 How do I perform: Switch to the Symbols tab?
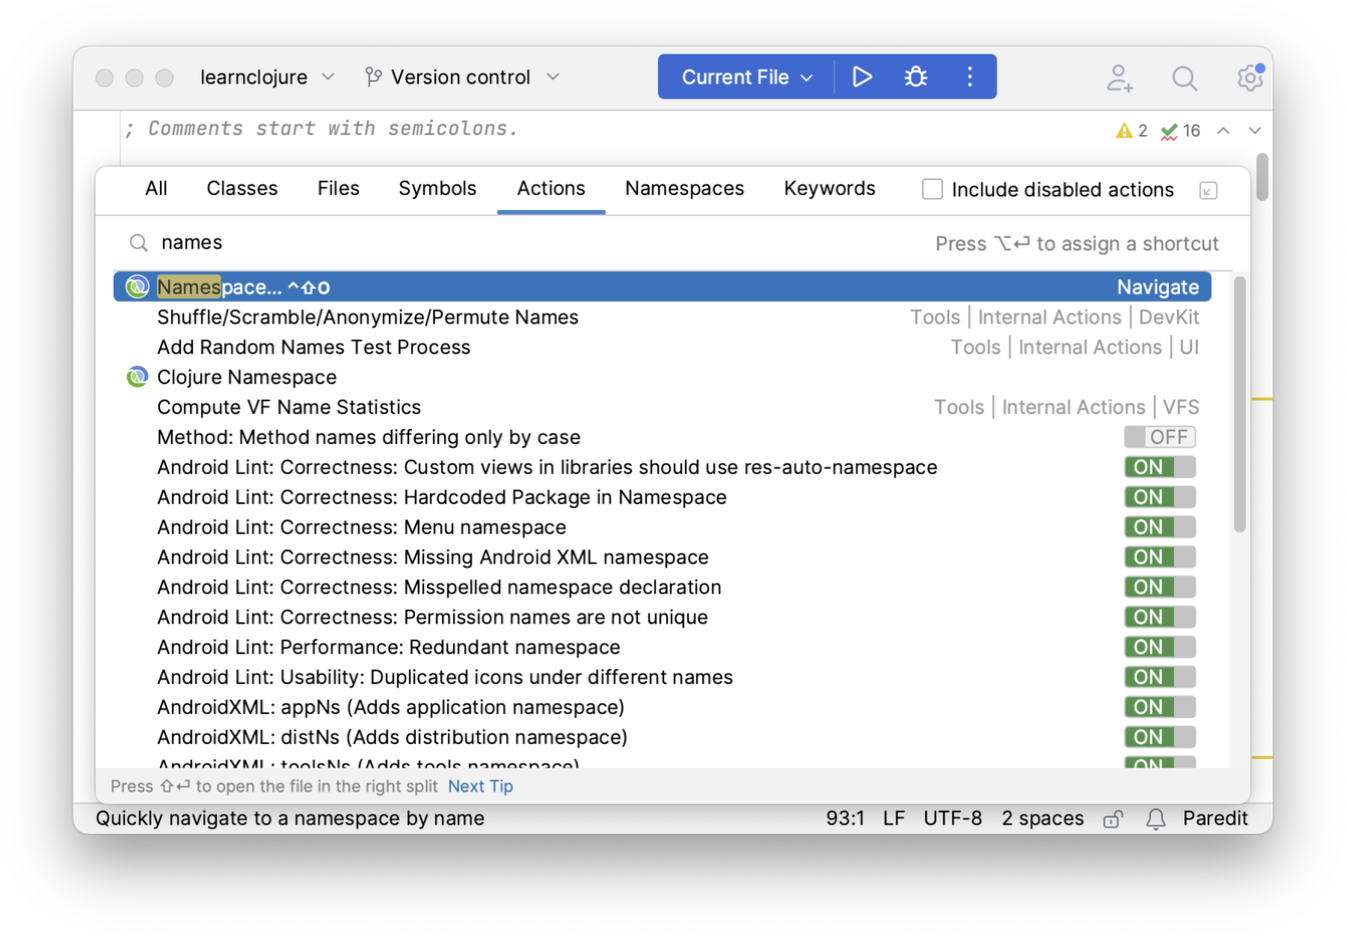point(437,189)
